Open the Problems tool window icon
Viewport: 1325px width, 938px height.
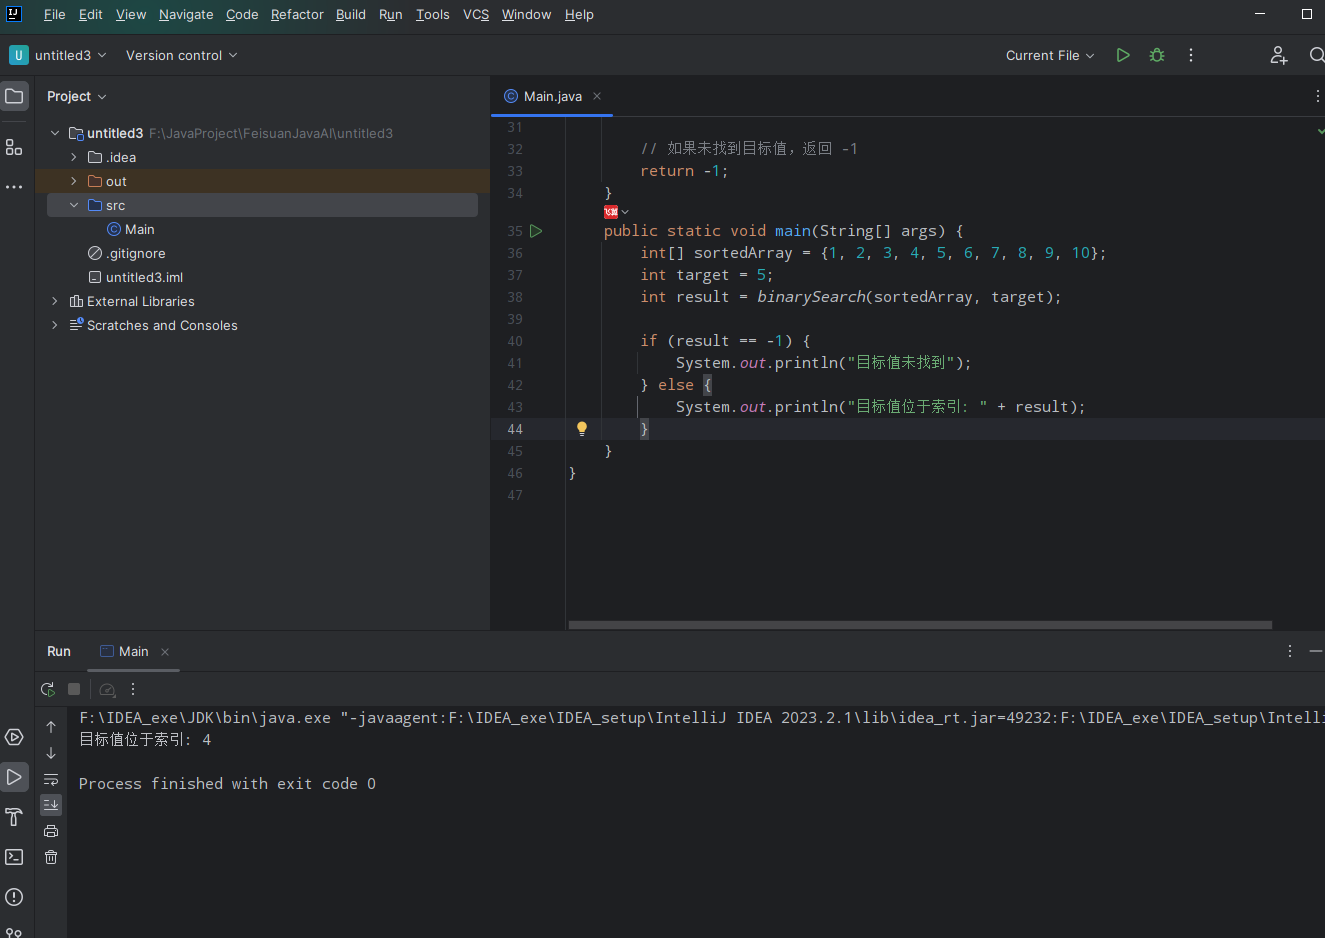coord(14,897)
